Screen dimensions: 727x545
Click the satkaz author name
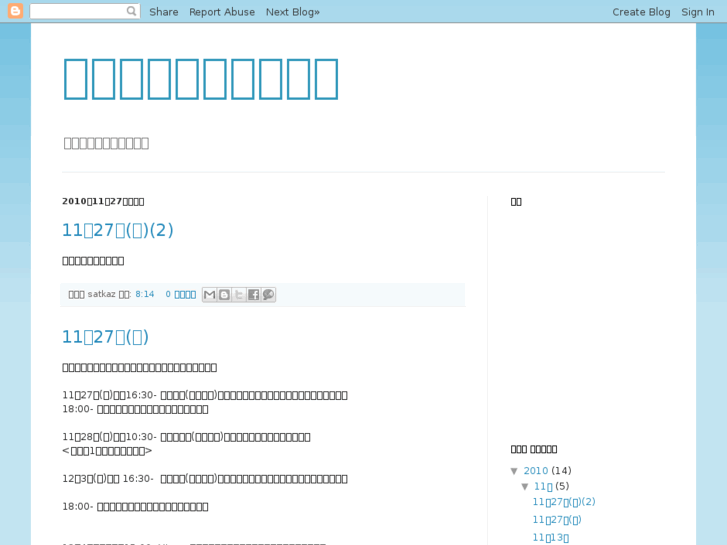[102, 294]
